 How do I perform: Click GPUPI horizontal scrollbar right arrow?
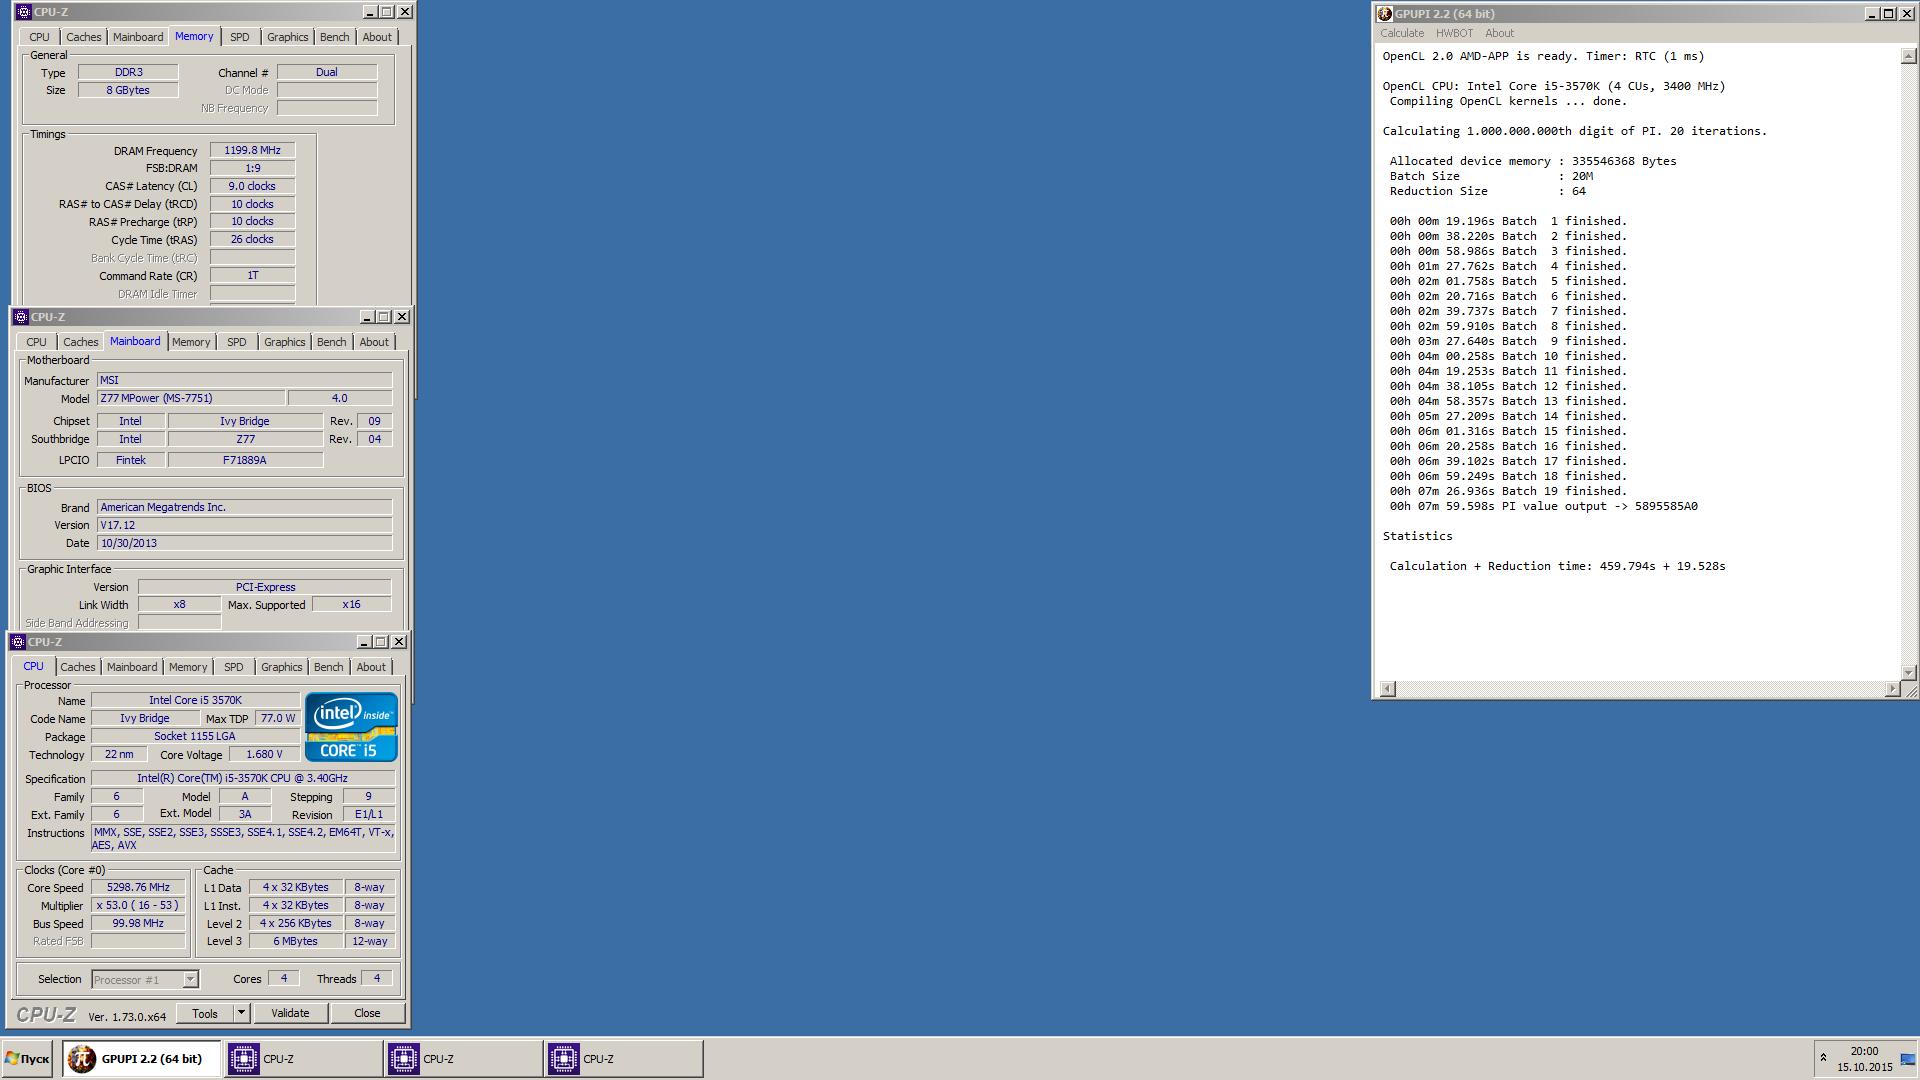(1892, 689)
